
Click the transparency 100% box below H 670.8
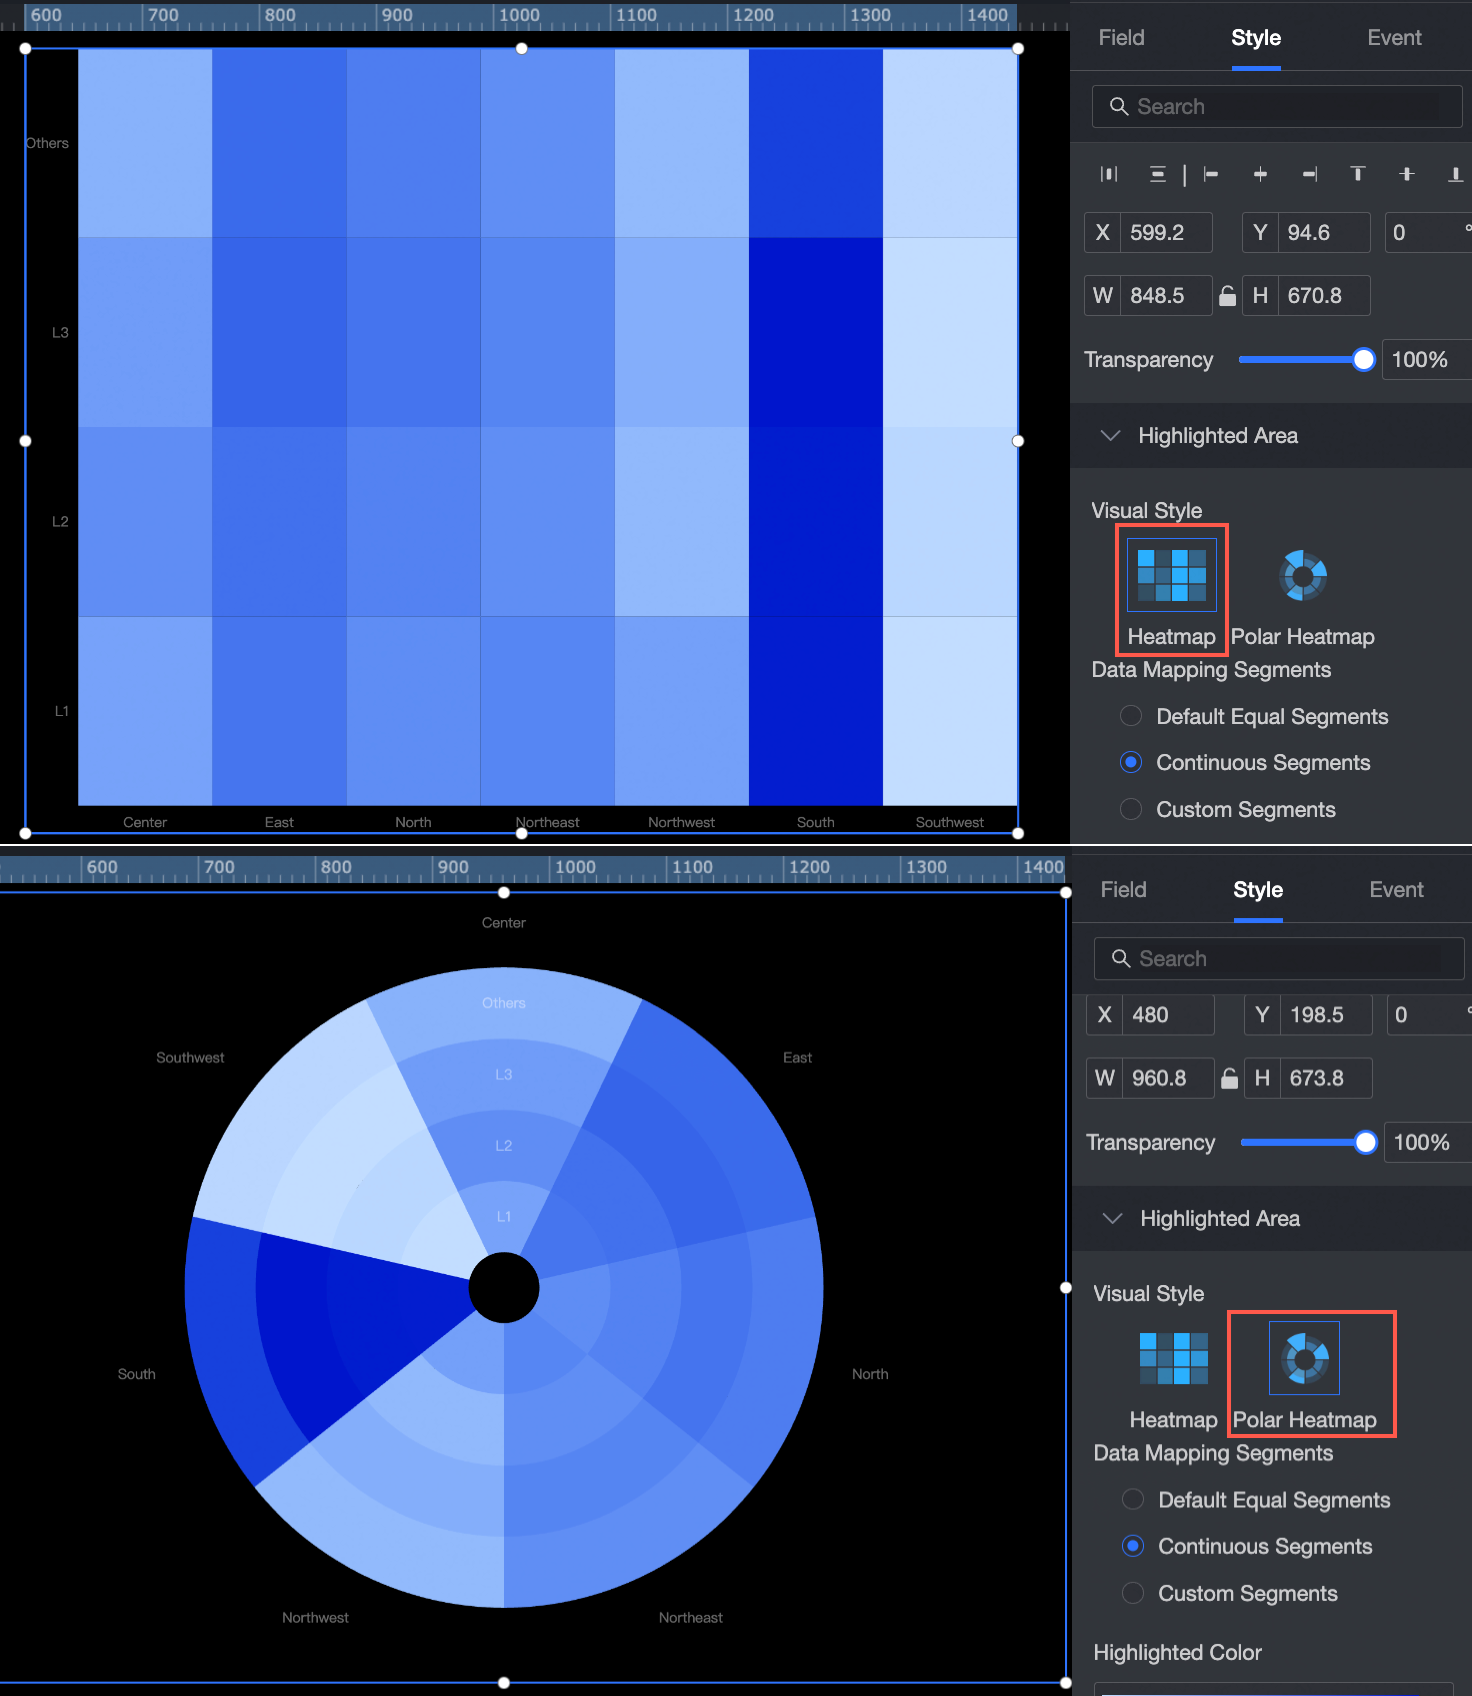coord(1426,360)
